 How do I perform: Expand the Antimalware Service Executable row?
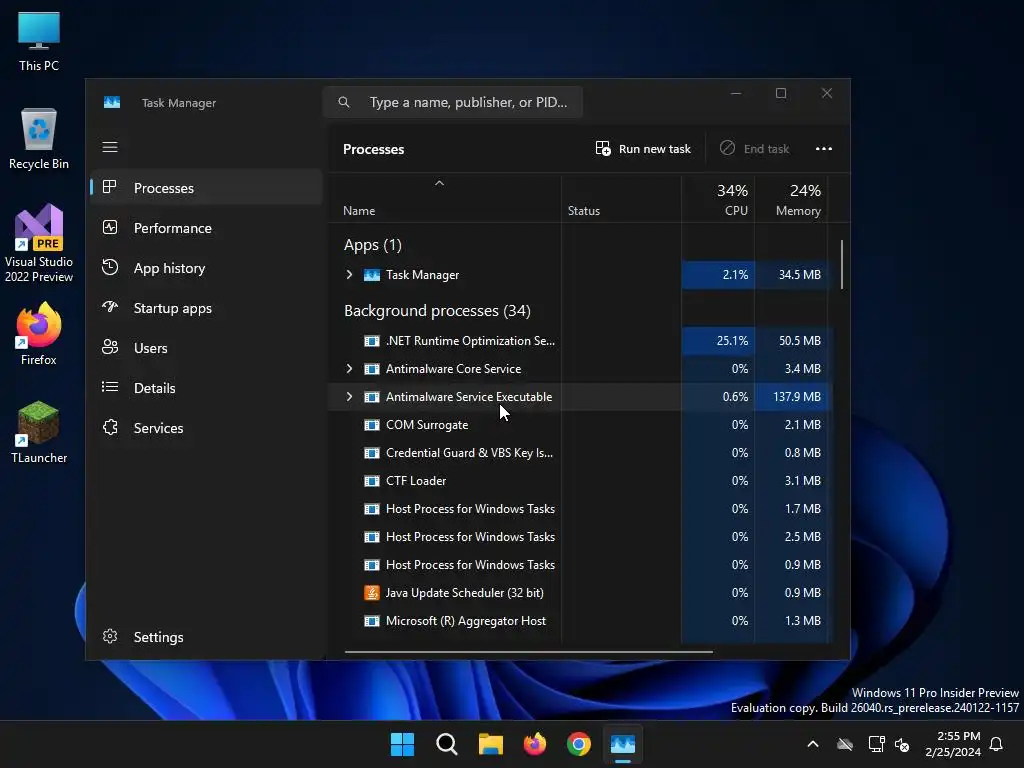point(349,397)
